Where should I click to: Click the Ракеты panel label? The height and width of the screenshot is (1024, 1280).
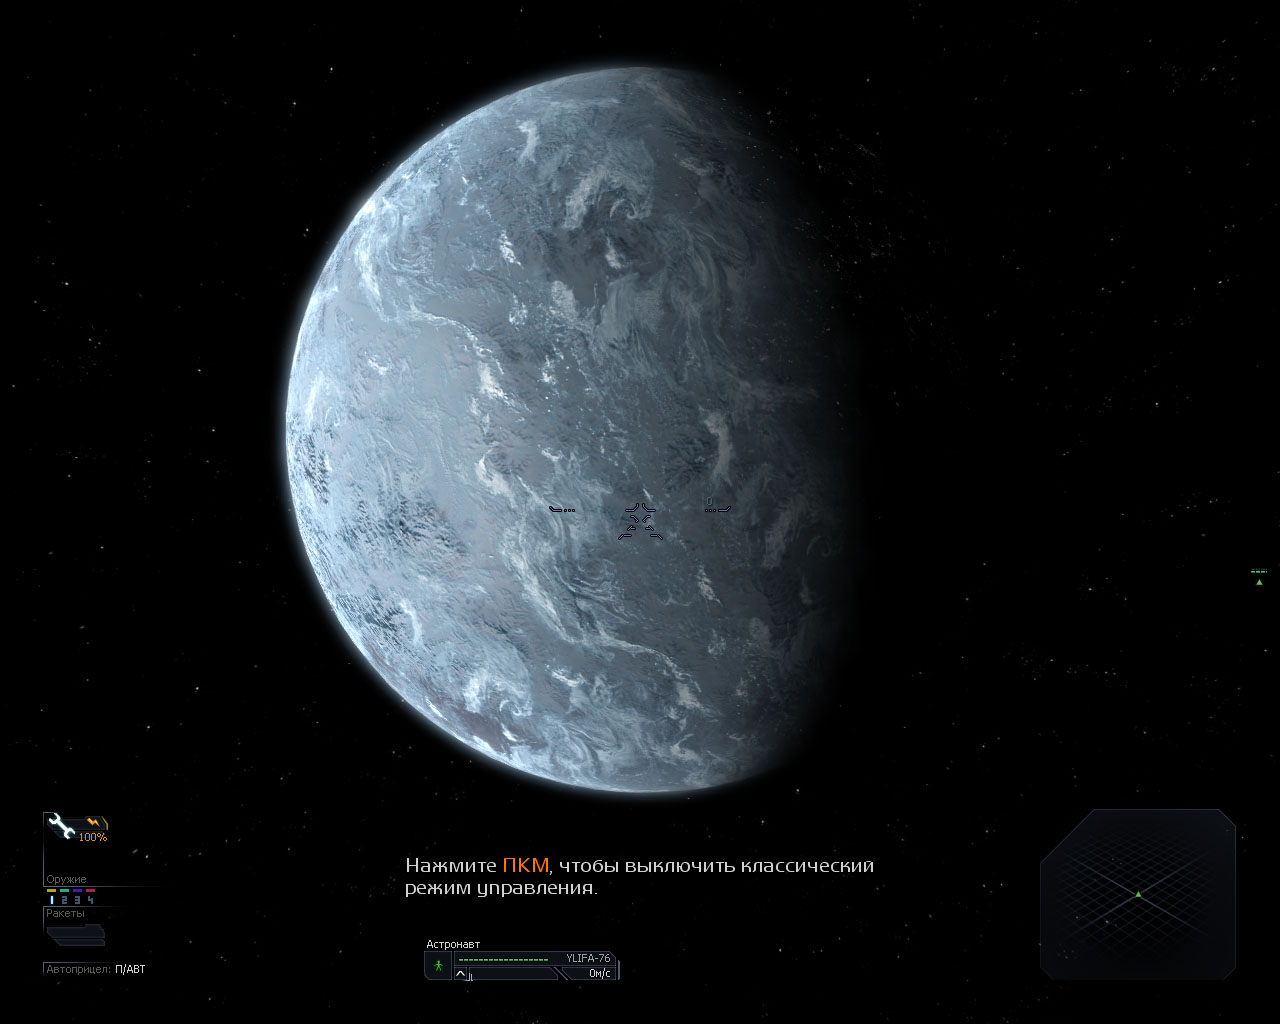point(65,913)
